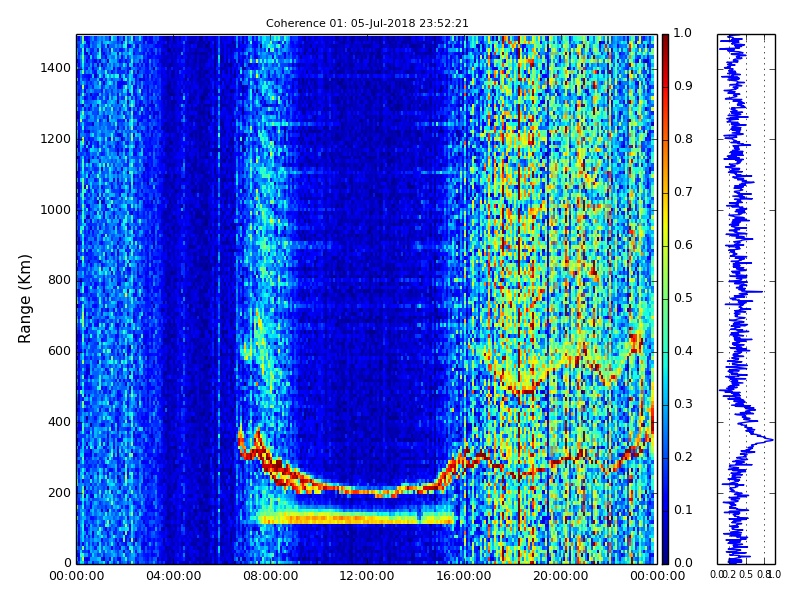The image size is (800, 600).
Task: Click the 400 range tick label
Action: click(59, 422)
